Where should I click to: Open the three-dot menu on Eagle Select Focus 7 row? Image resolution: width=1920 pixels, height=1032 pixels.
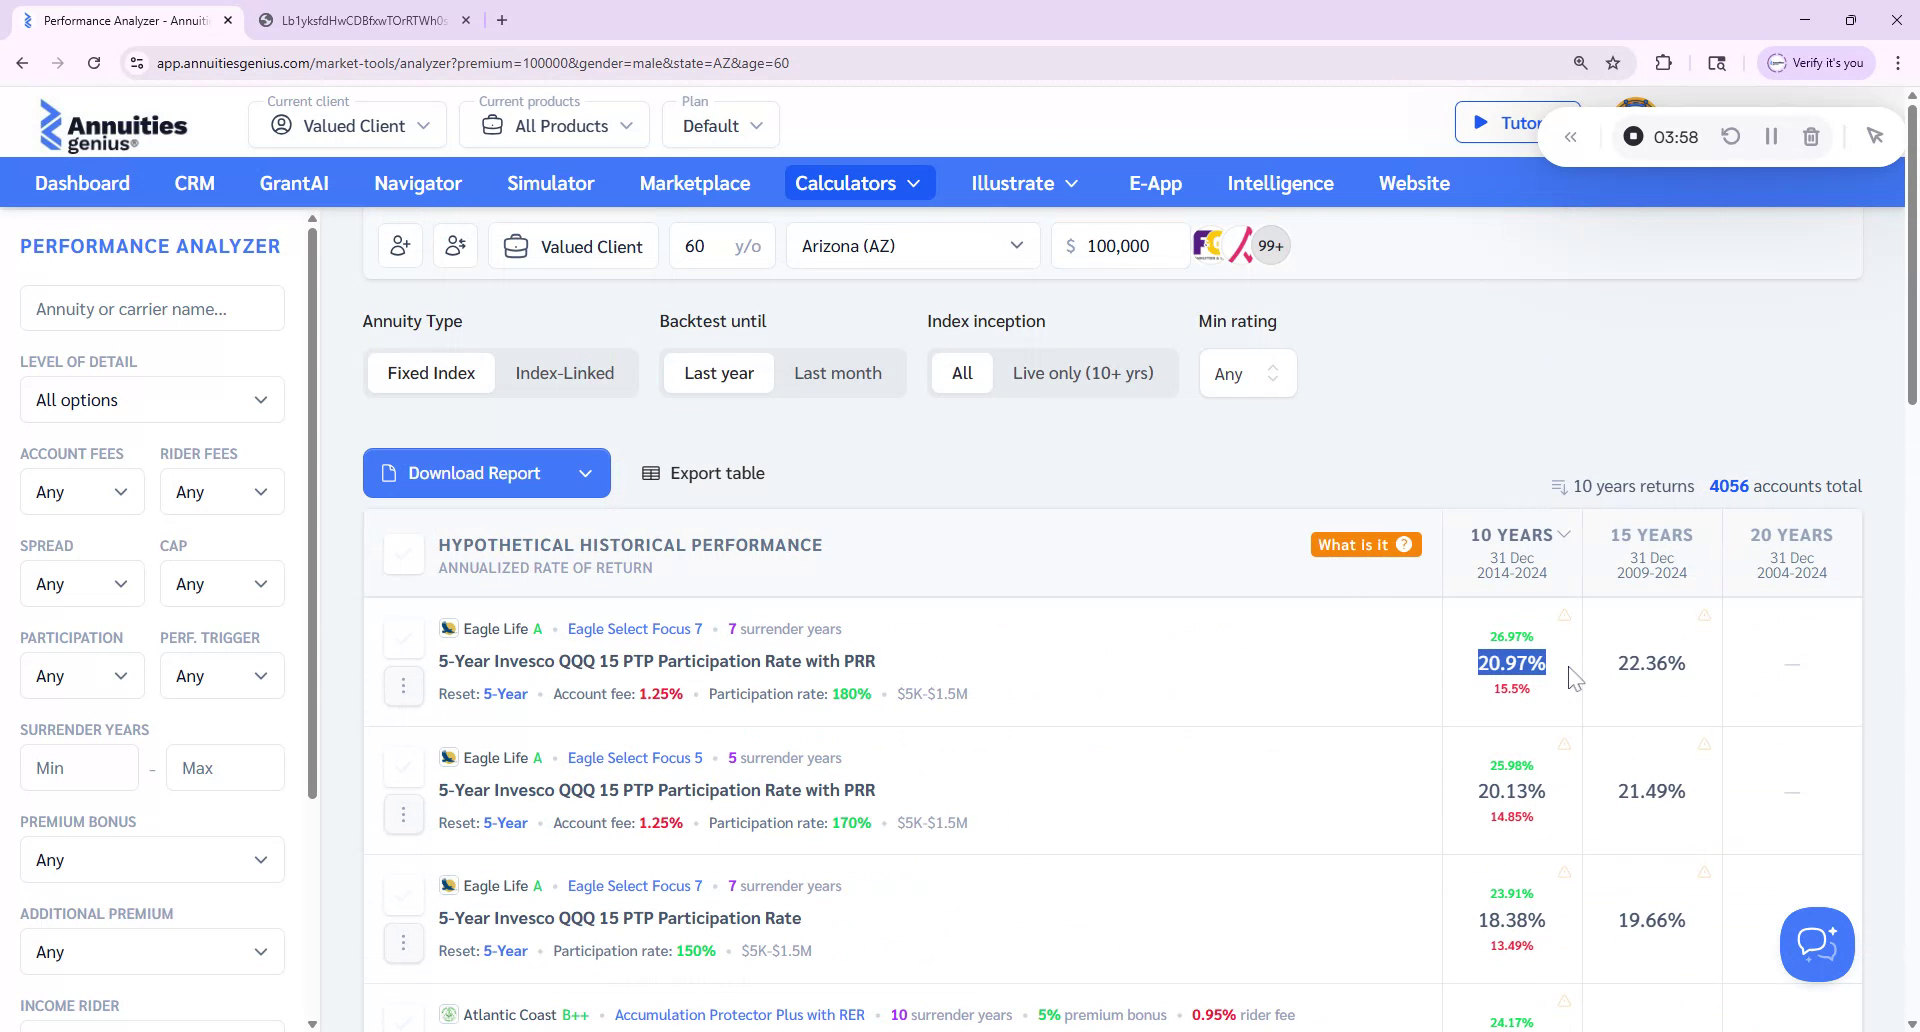404,685
